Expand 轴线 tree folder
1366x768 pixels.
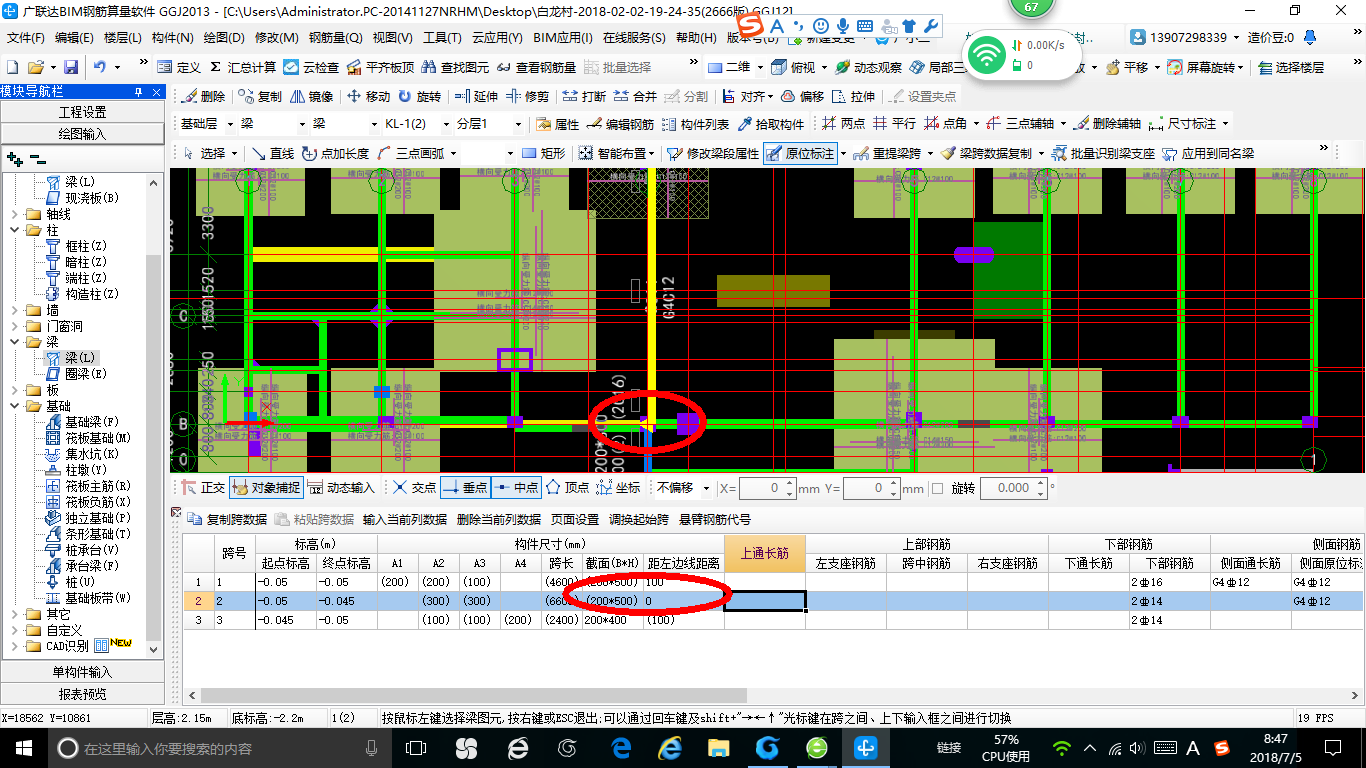(14, 214)
